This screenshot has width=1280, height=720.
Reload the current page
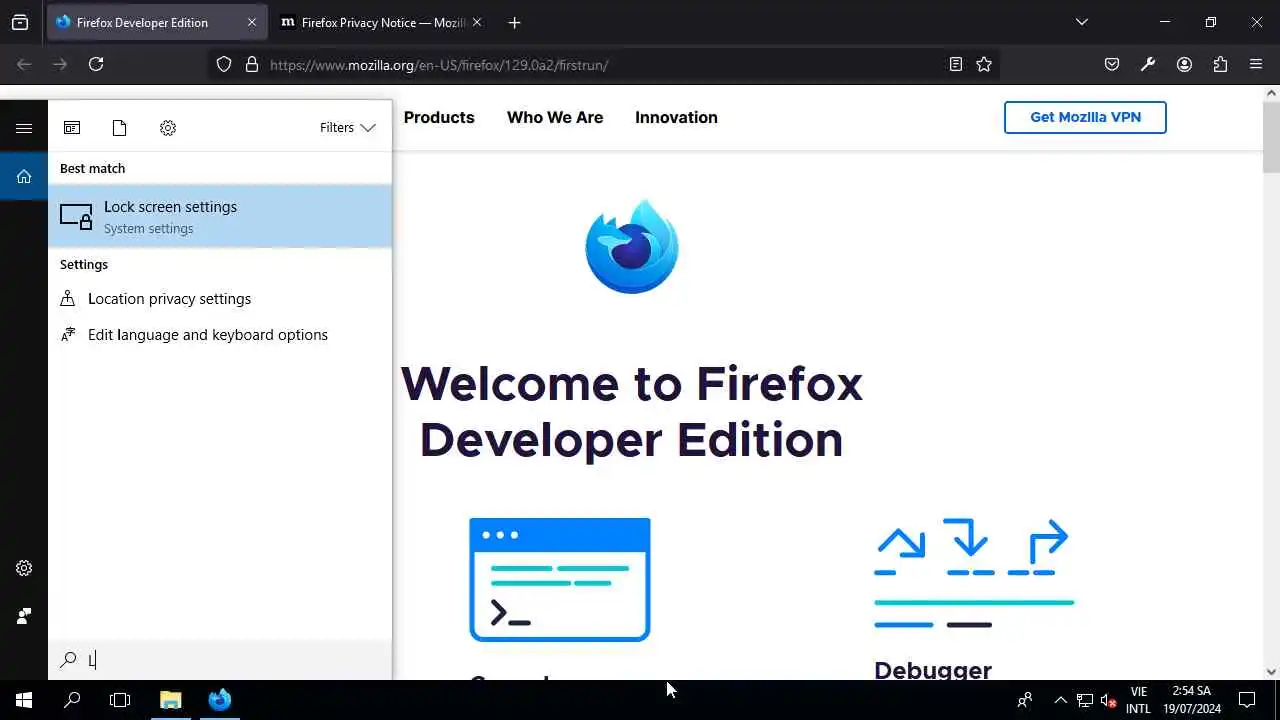coord(96,64)
